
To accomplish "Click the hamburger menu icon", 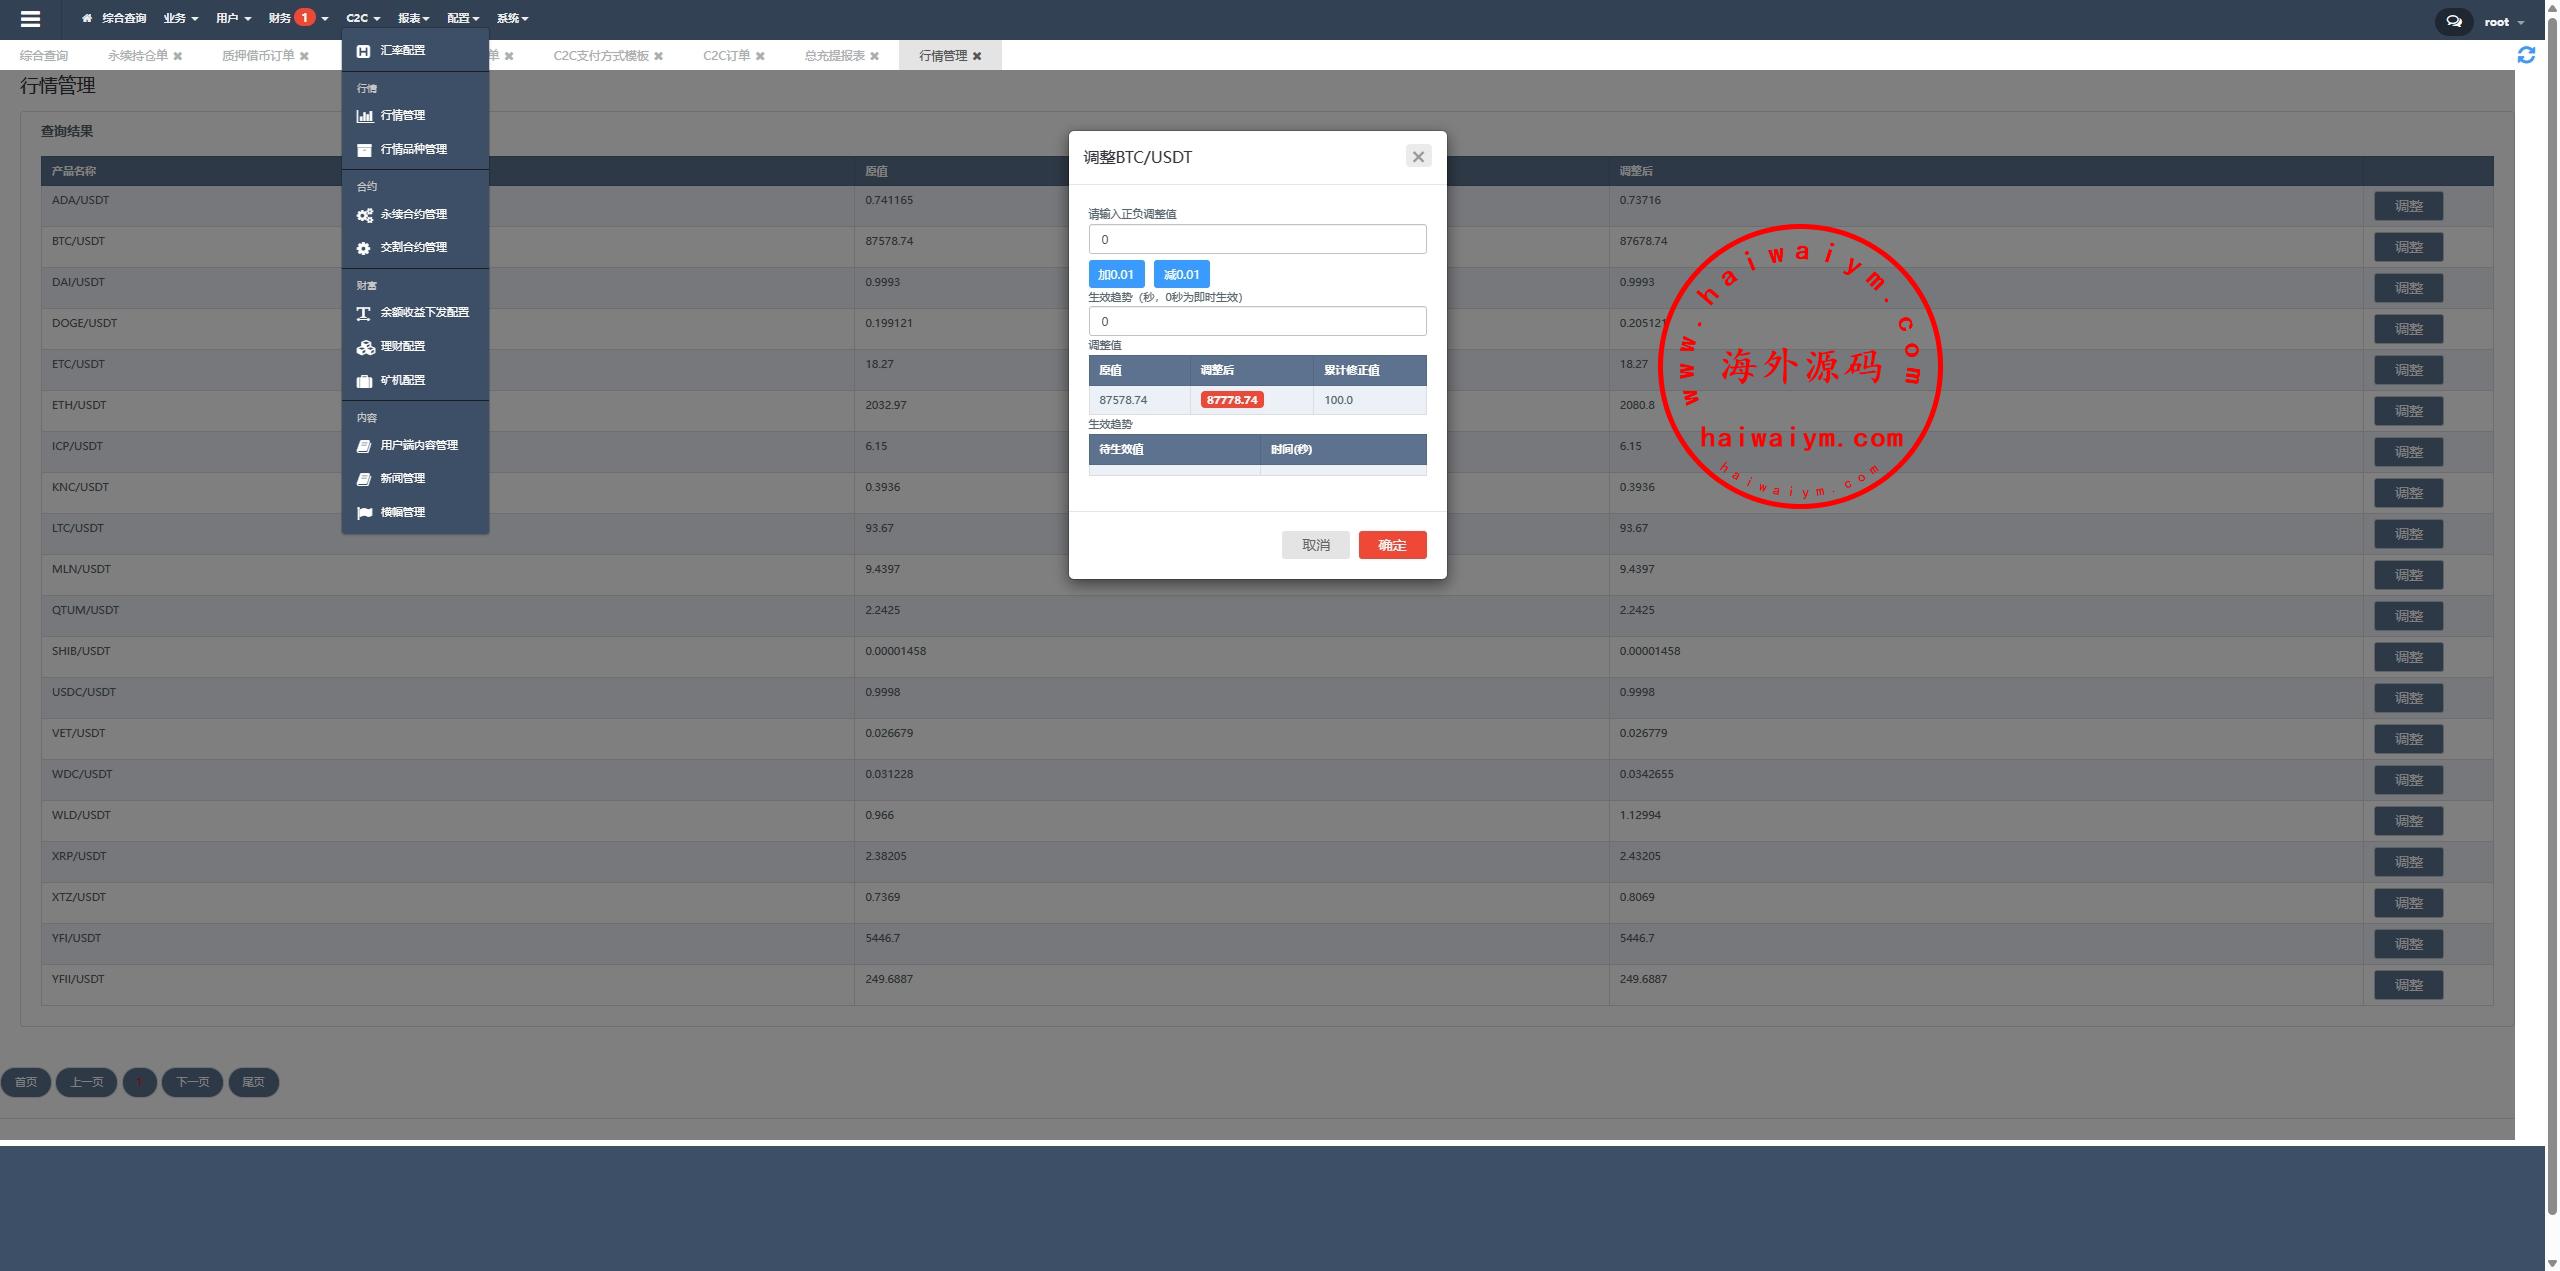I will [30, 19].
